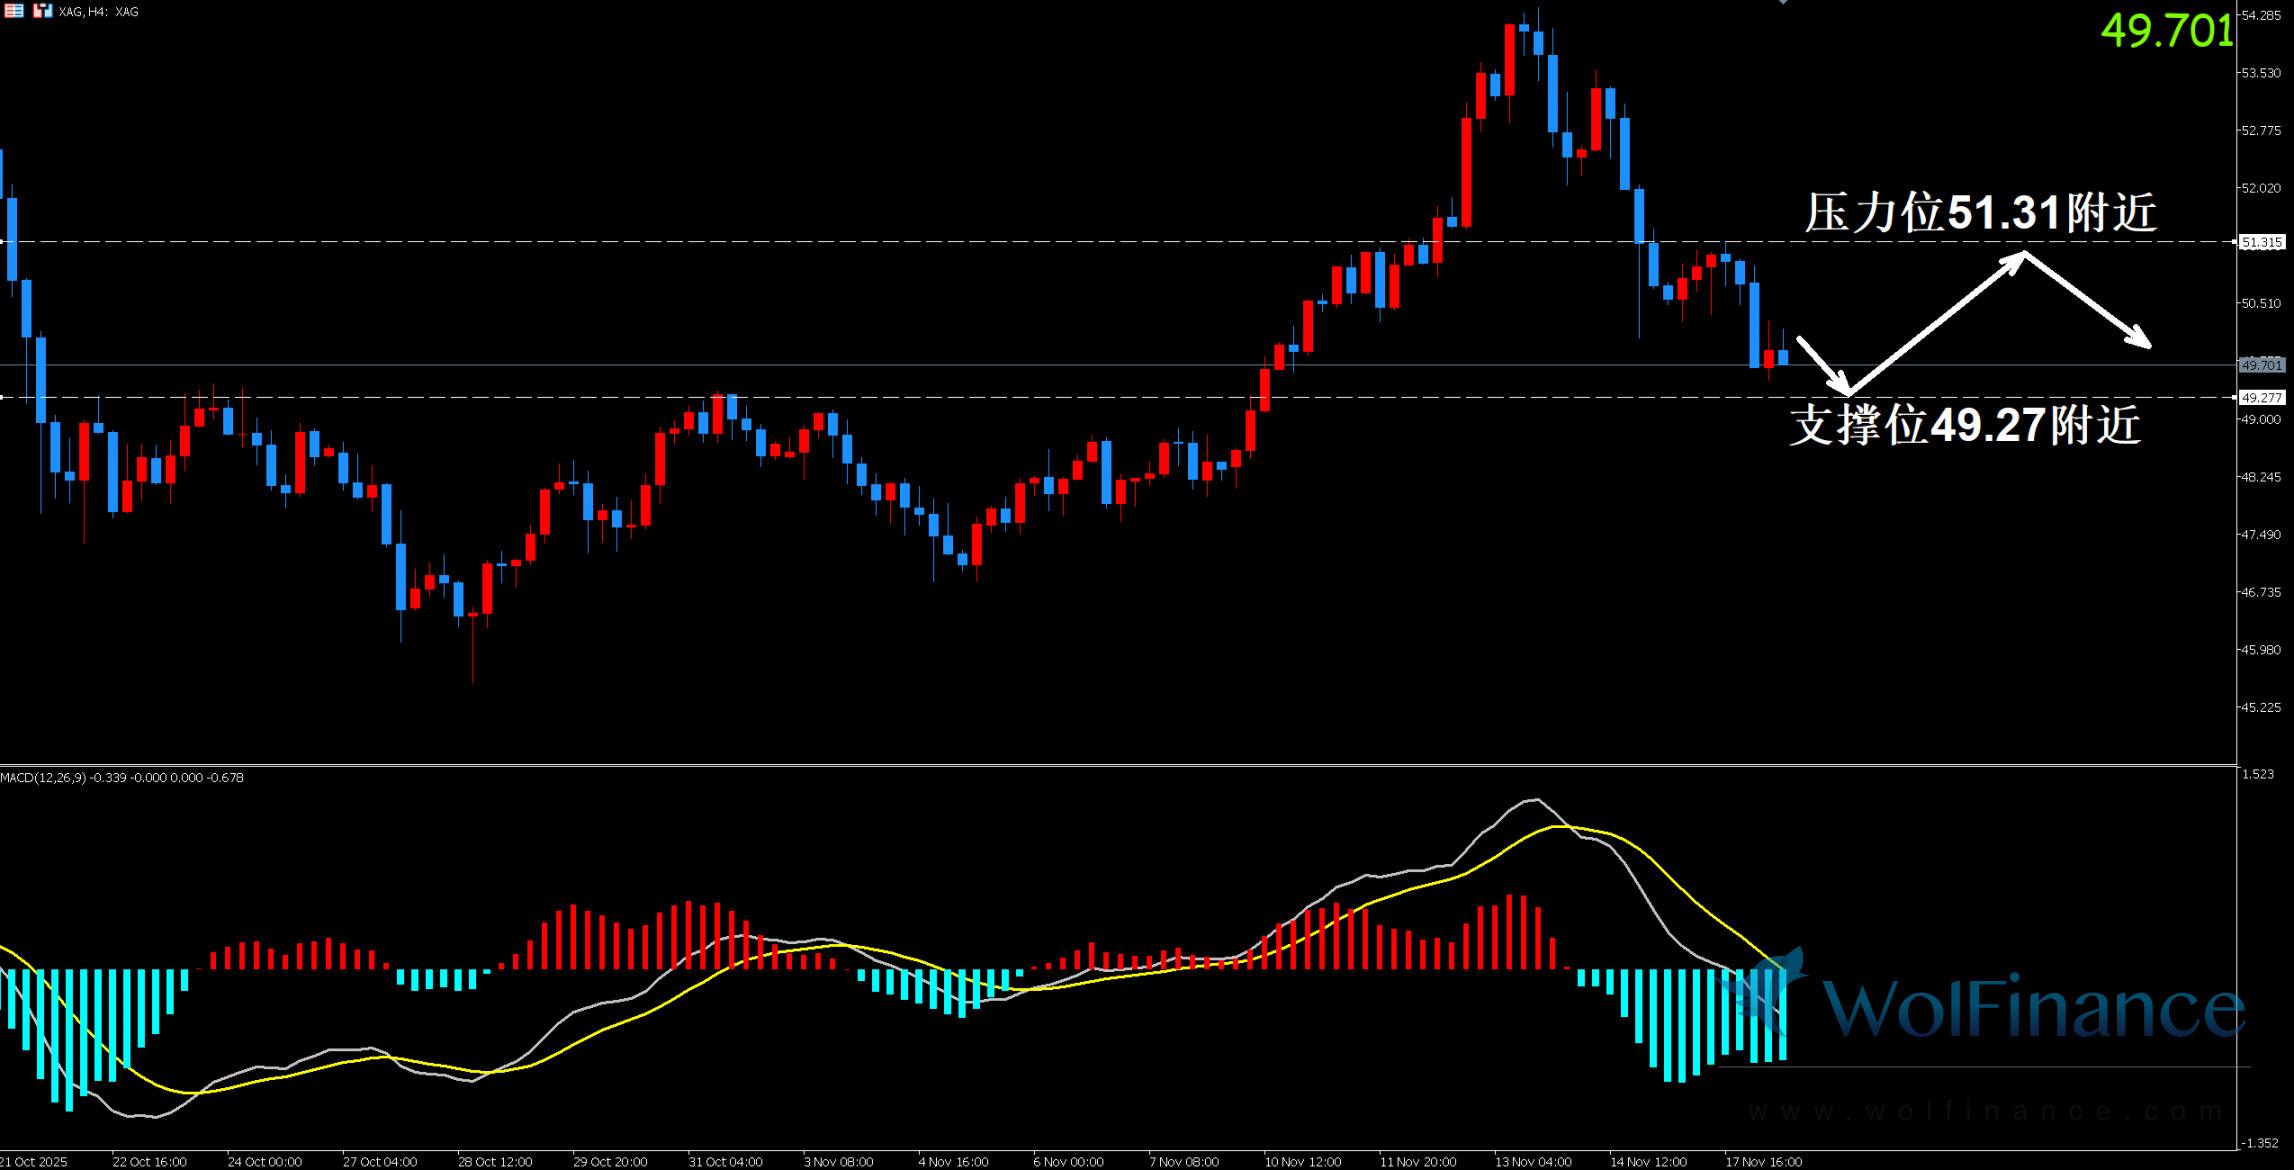Screen dimensions: 2294x1170
Task: Click the current price 49.701 axis label
Action: [x=2261, y=365]
